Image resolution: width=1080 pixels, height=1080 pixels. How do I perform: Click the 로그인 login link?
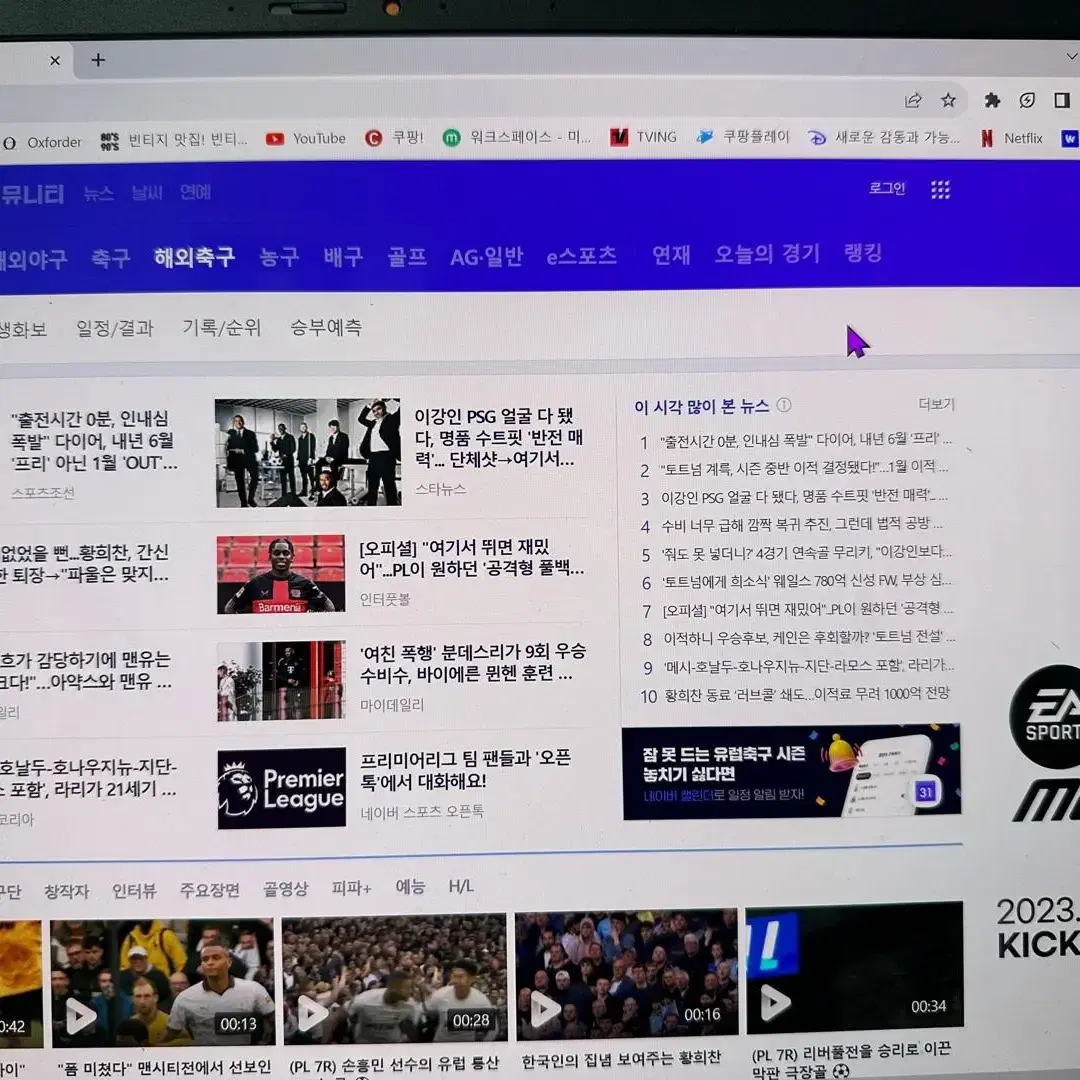886,188
